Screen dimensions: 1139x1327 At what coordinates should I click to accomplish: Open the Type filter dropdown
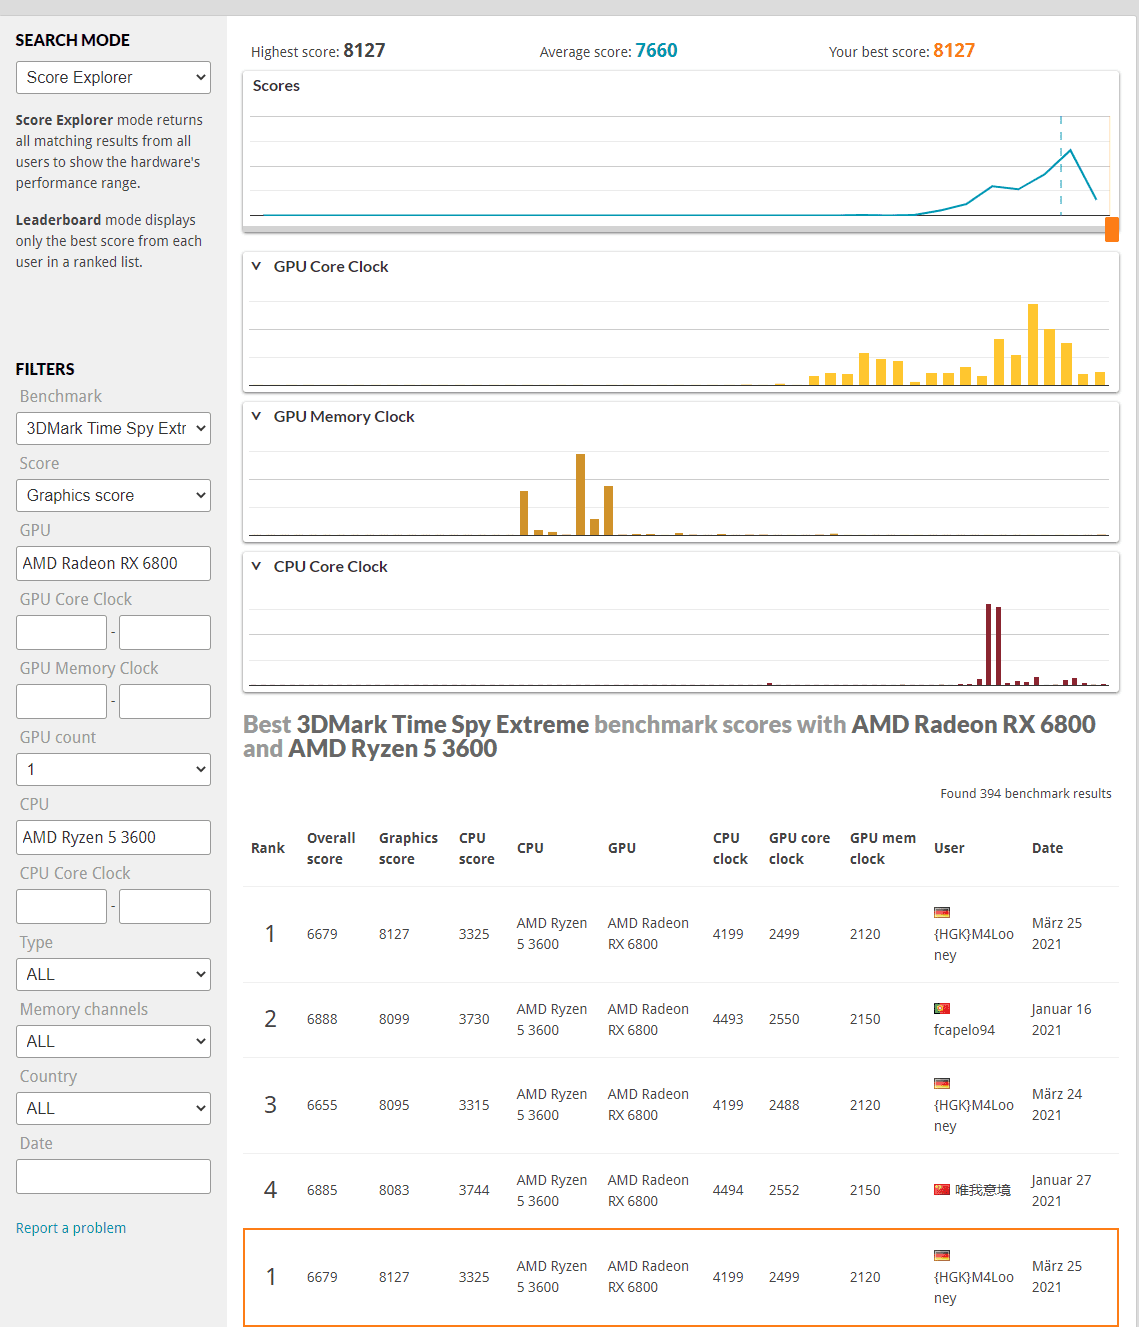click(x=113, y=974)
